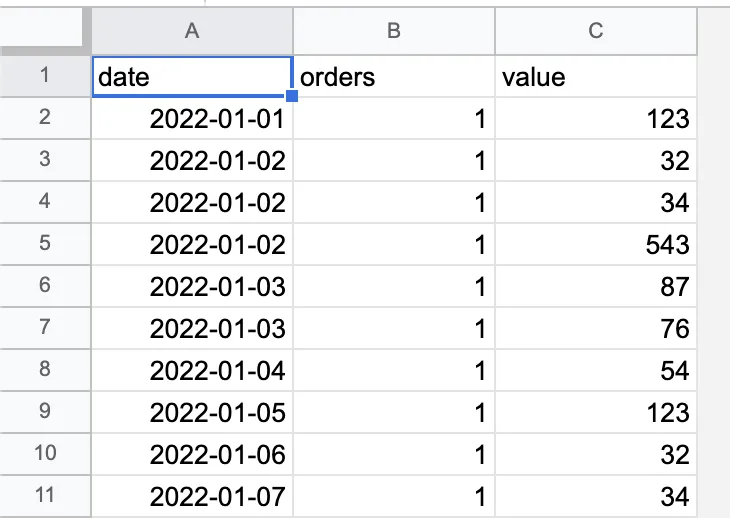Image resolution: width=730 pixels, height=518 pixels.
Task: Select row 2 header
Action: pos(45,119)
